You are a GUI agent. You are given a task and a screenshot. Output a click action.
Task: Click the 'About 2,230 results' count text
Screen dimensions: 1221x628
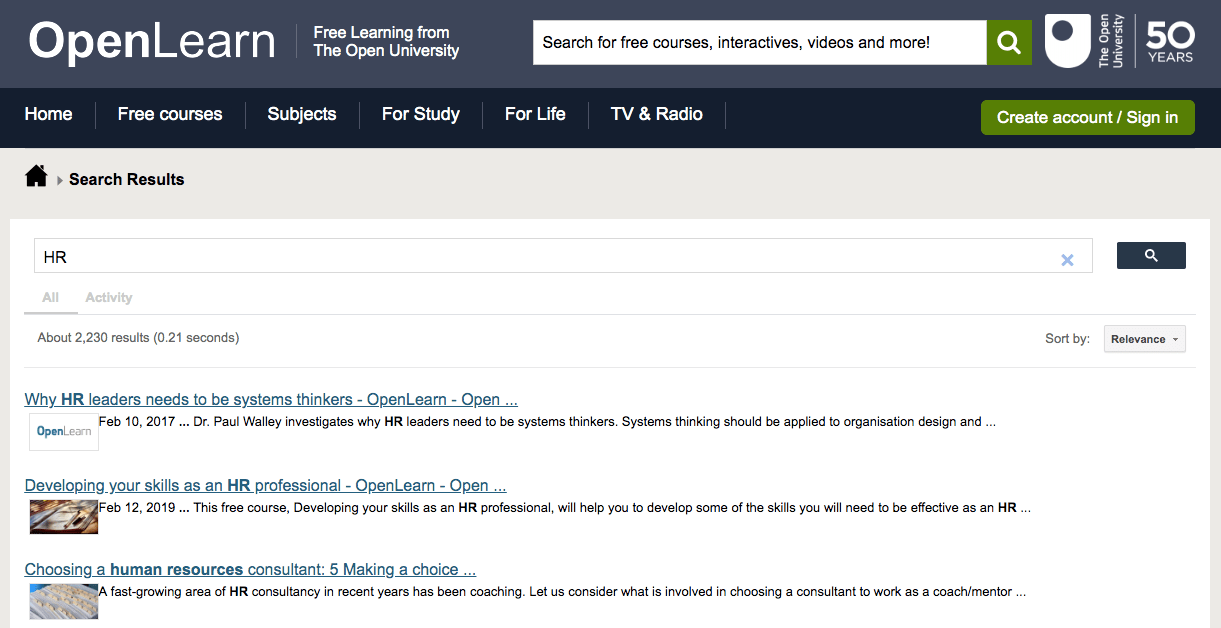tap(138, 338)
